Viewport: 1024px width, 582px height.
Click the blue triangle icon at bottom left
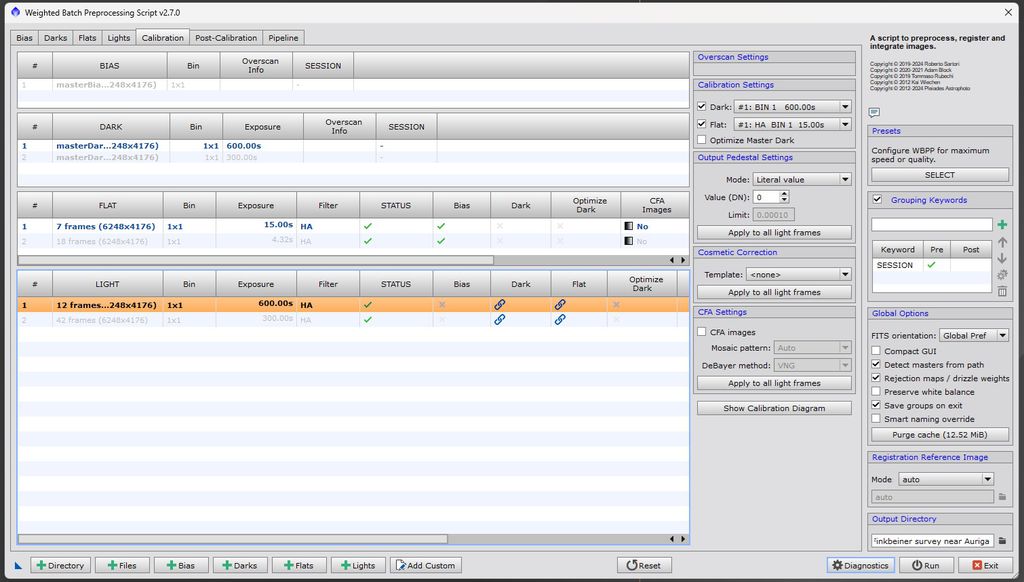coord(18,566)
